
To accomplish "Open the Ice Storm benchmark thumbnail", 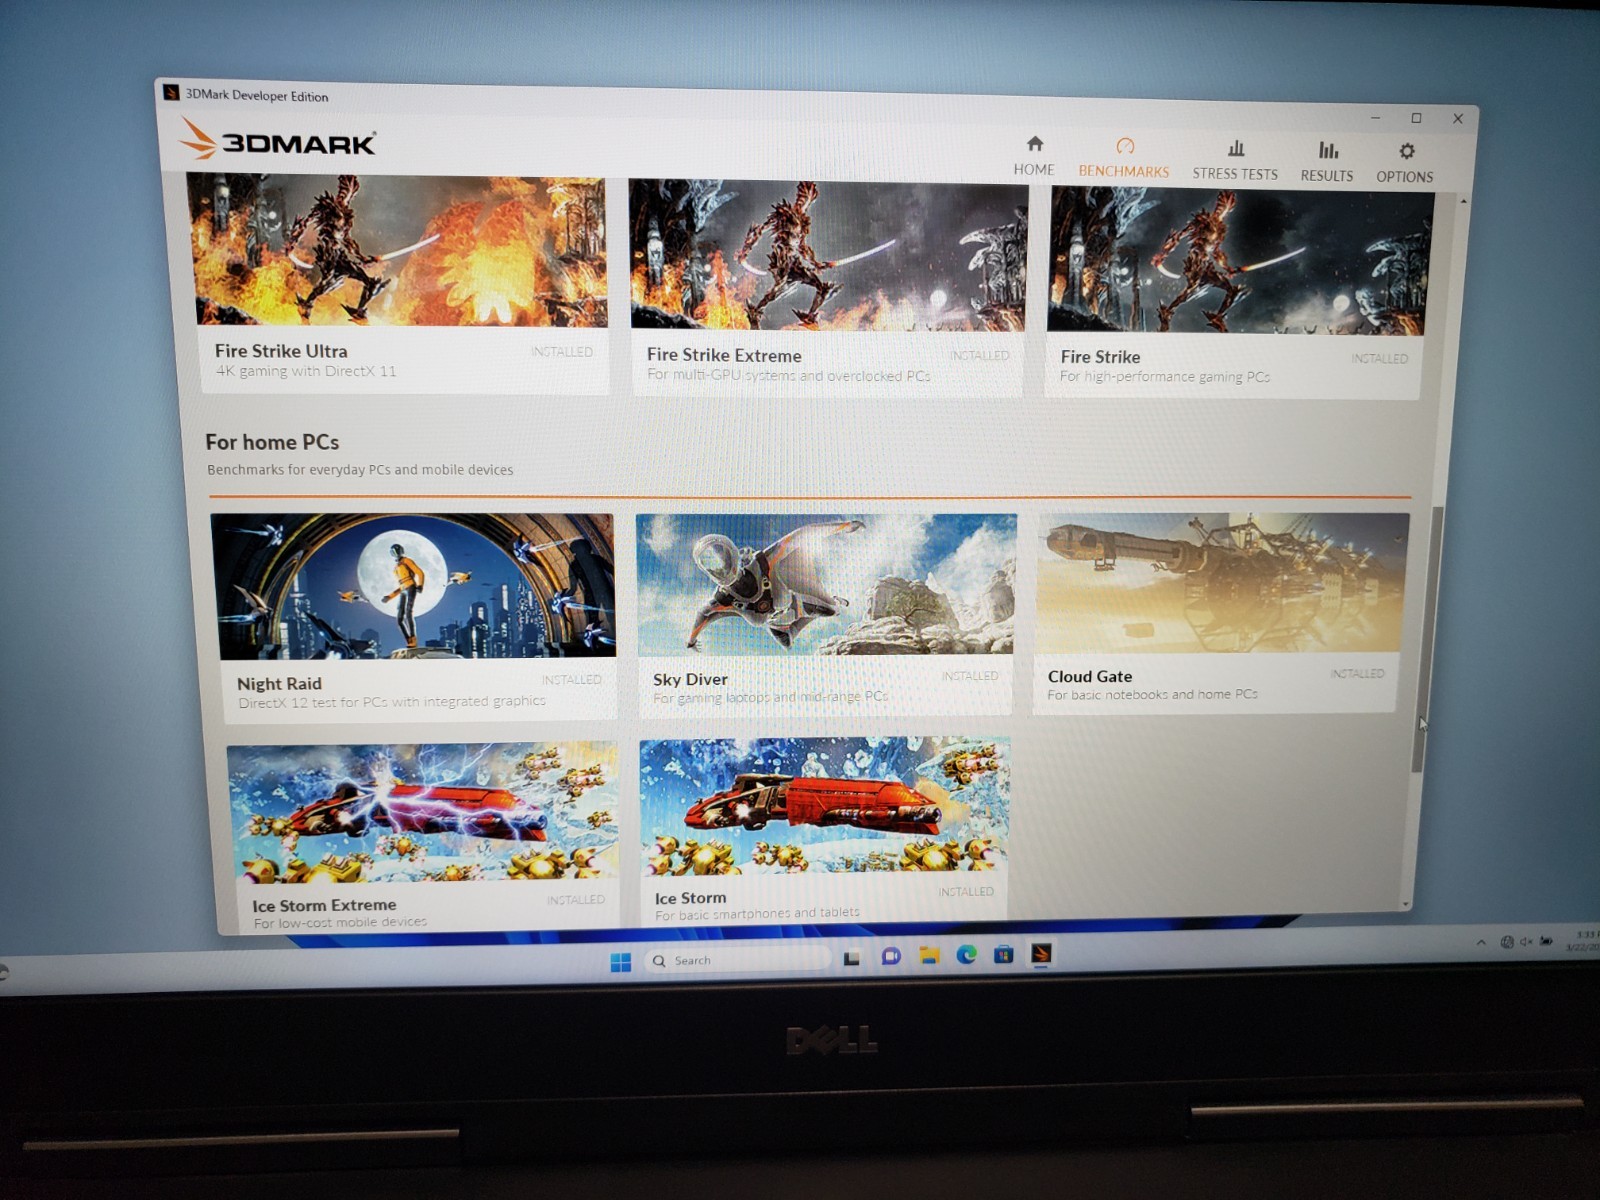I will [x=825, y=806].
